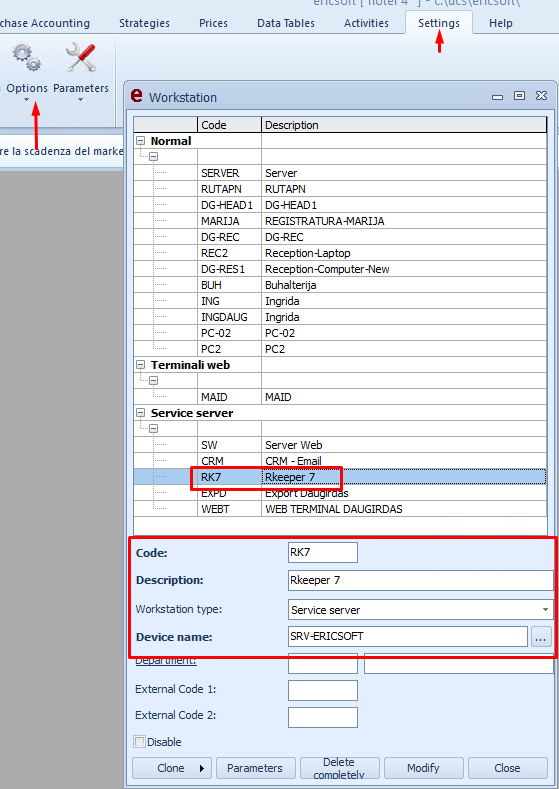Select the RUTAPN row
Screen dimensions: 559x789
340,189
